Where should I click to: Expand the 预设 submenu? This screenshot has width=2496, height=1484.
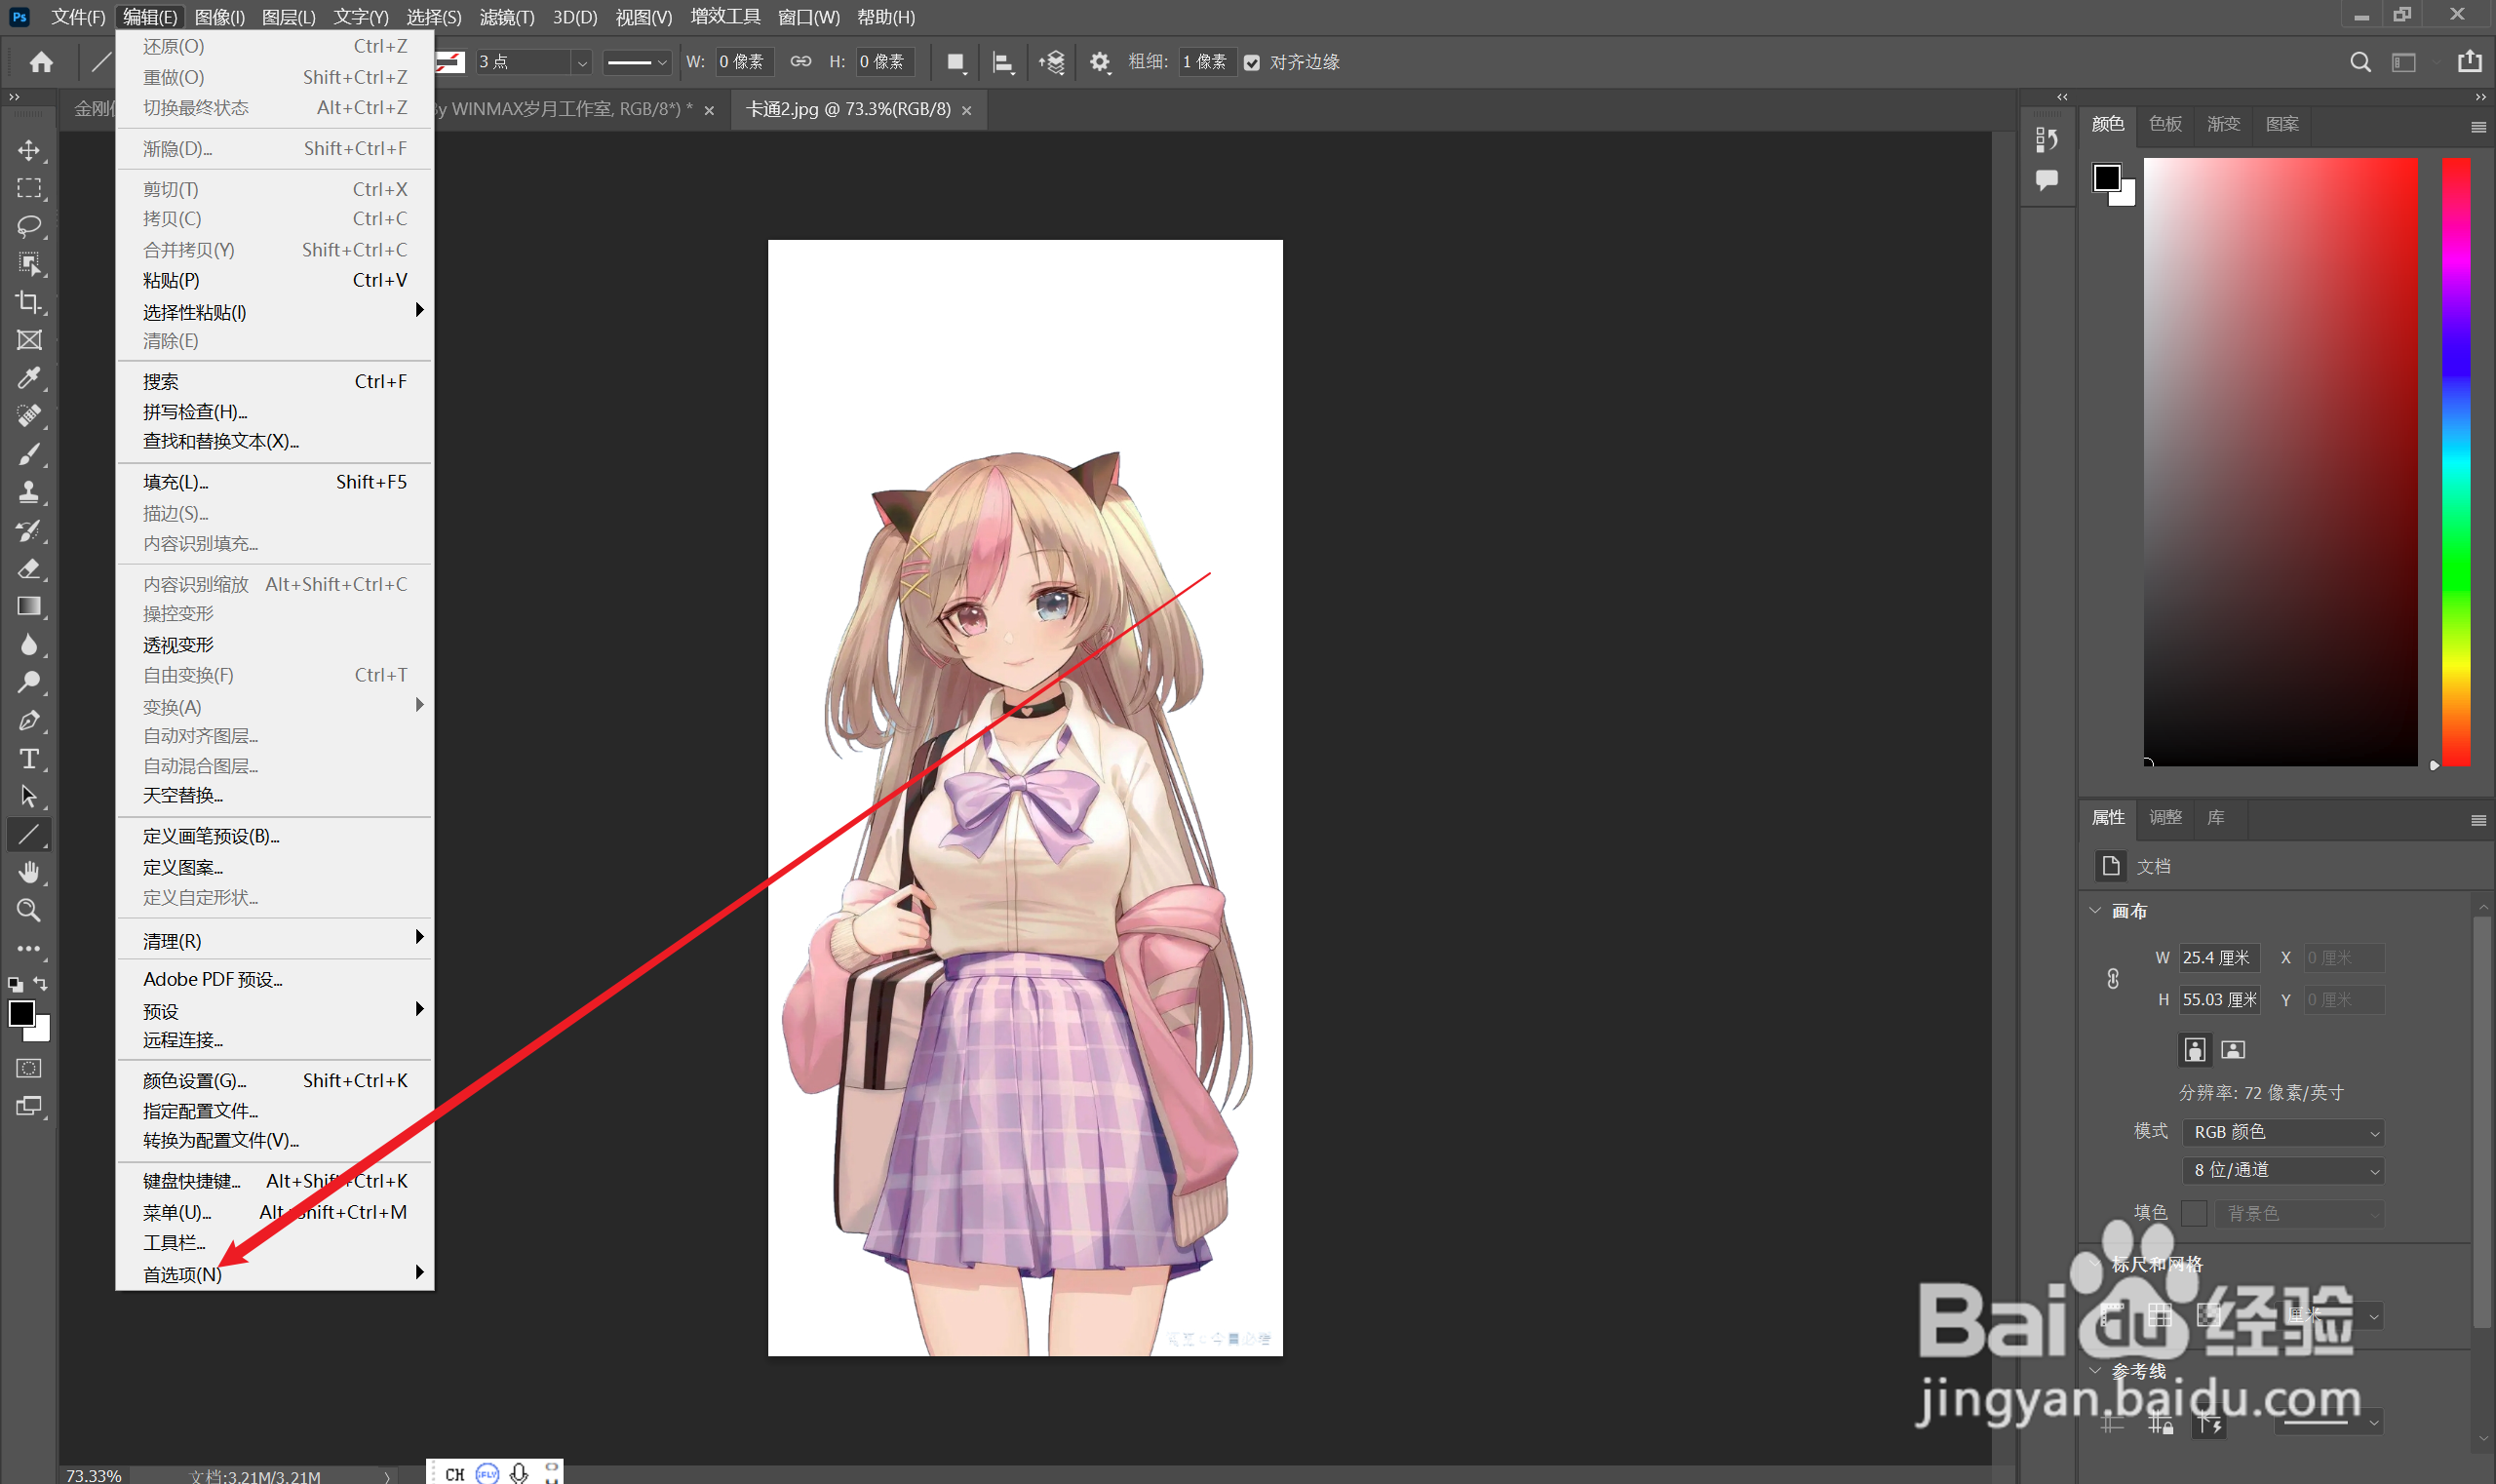pos(275,1011)
